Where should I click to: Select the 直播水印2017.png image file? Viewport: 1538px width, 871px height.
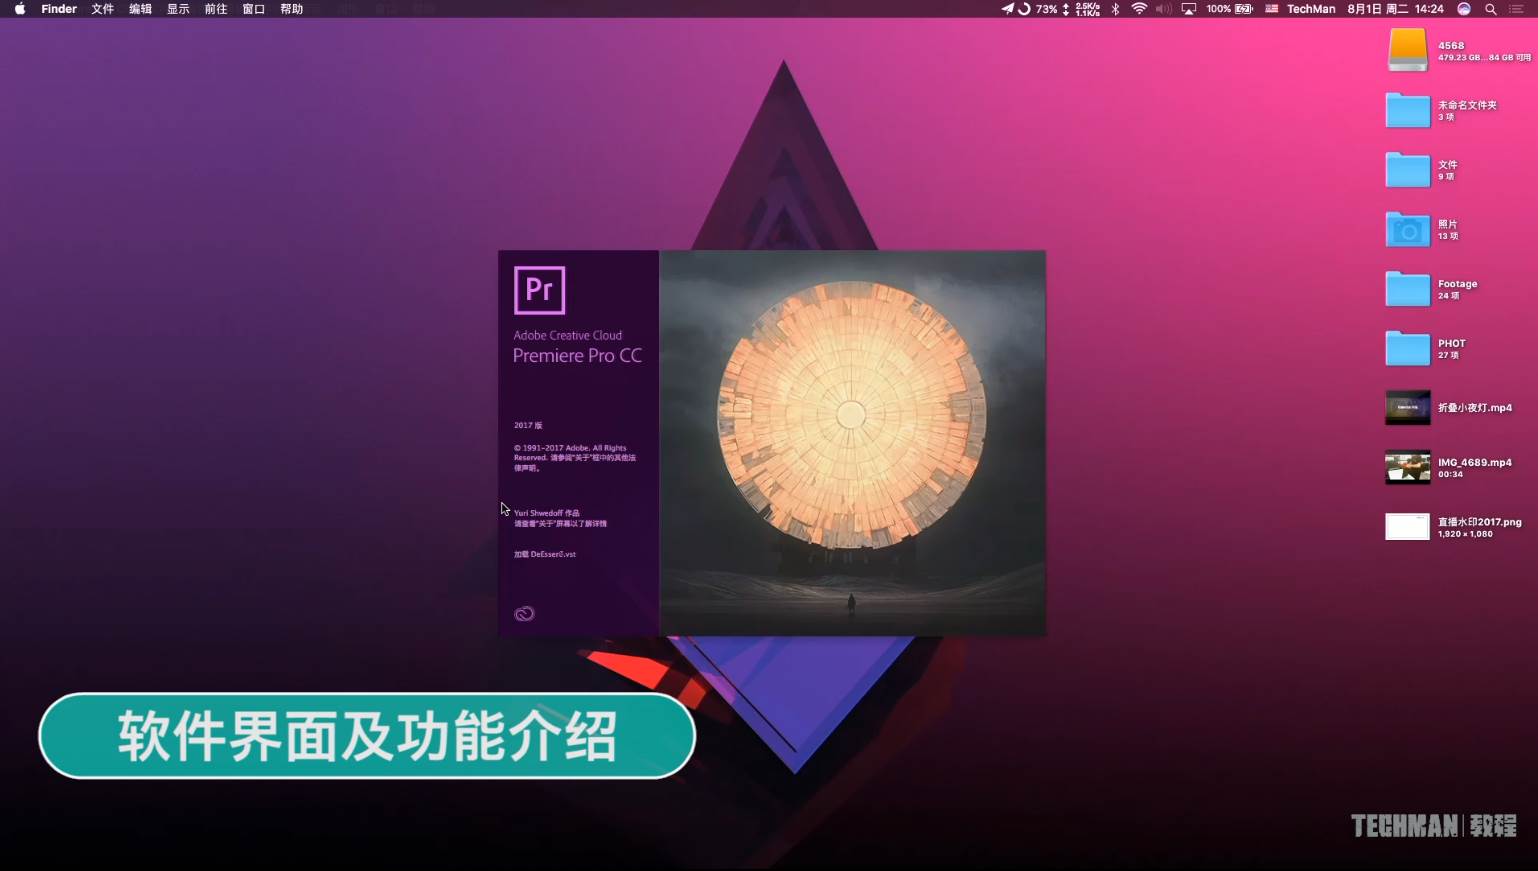coord(1407,526)
